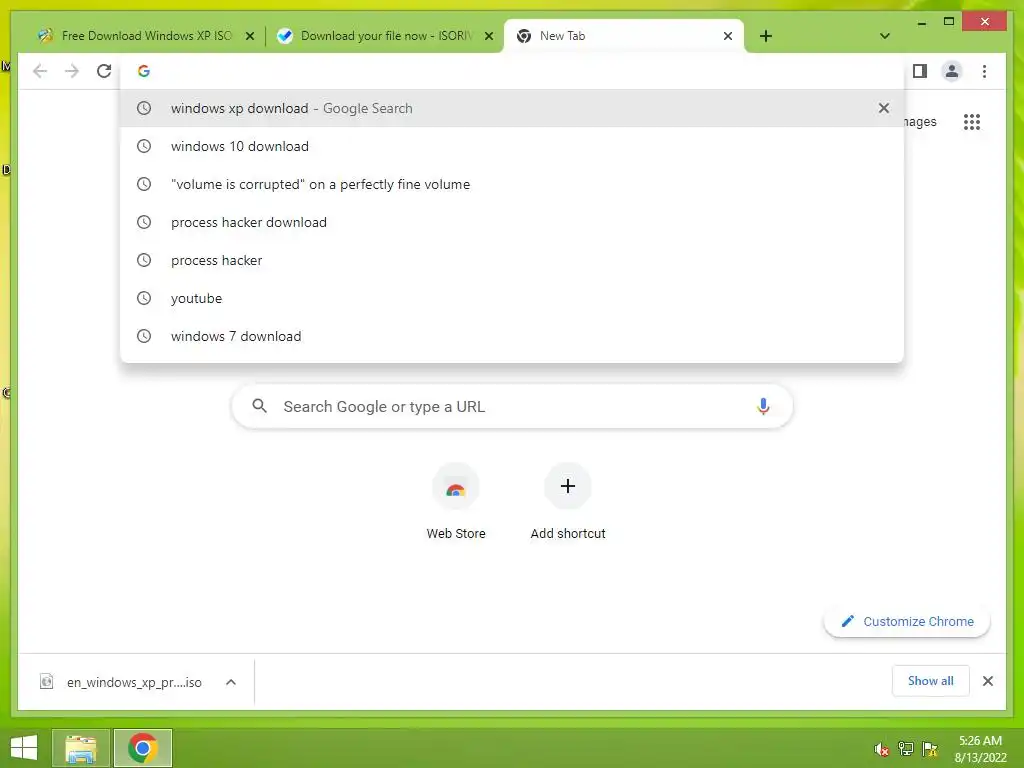Expand the tab search chevron
Viewport: 1024px width, 768px height.
[884, 36]
